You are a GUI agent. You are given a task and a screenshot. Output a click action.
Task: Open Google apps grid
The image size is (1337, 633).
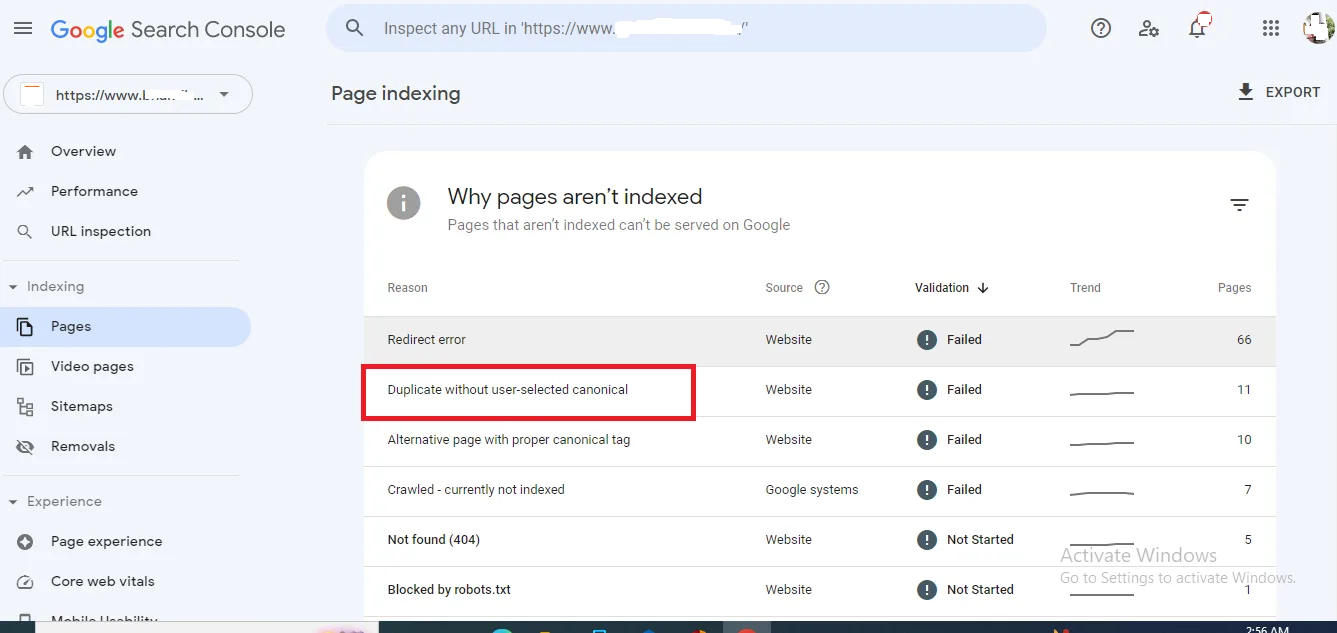tap(1271, 29)
